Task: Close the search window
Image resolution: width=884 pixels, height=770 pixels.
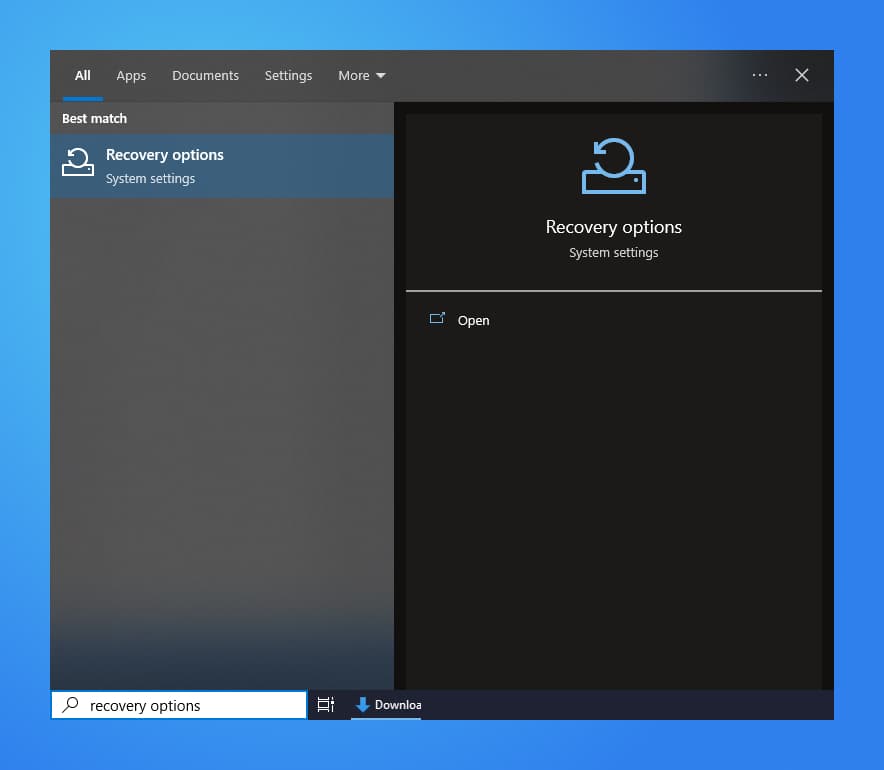Action: 801,75
